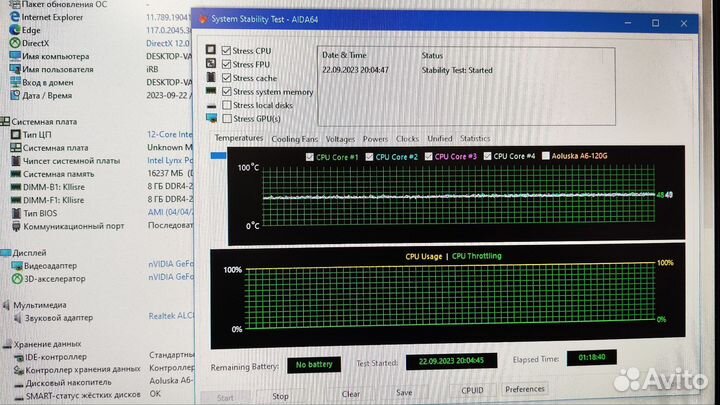Viewport: 720px width, 405px height.
Task: Click the DIMM-F1: Kllisre module icon
Action: click(16, 200)
